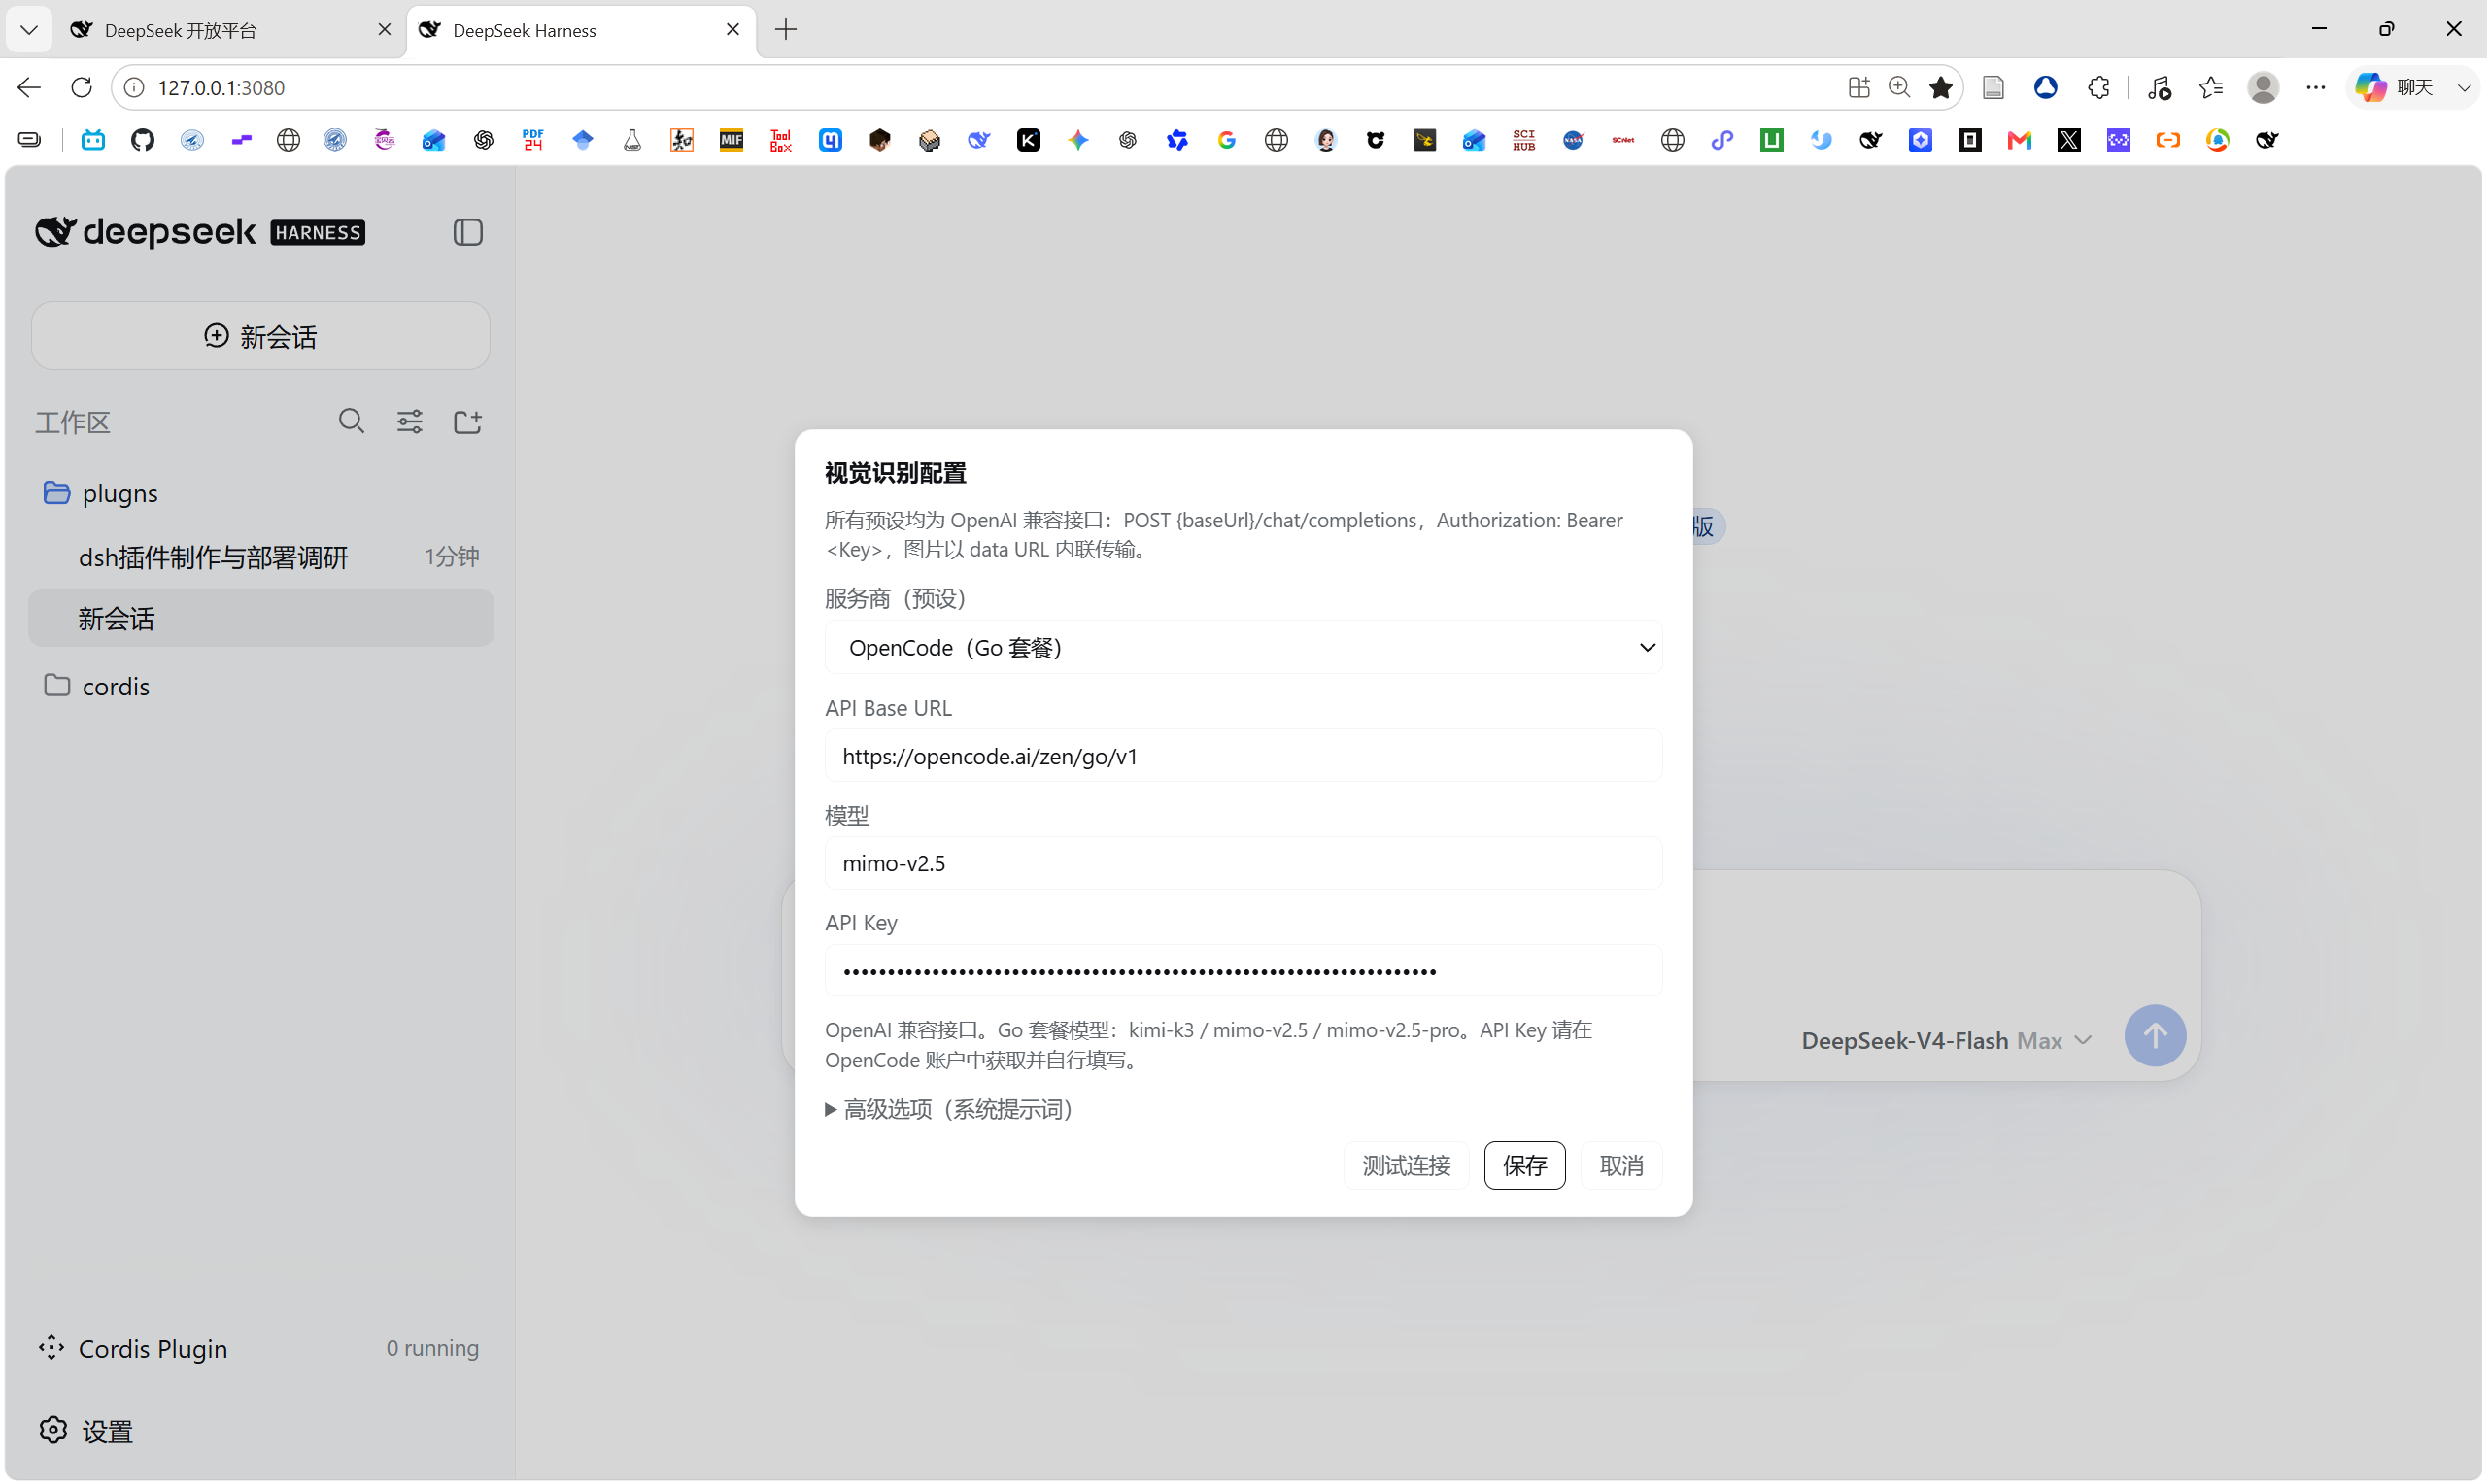Select the highlighted 新会话 conversation

(x=260, y=618)
